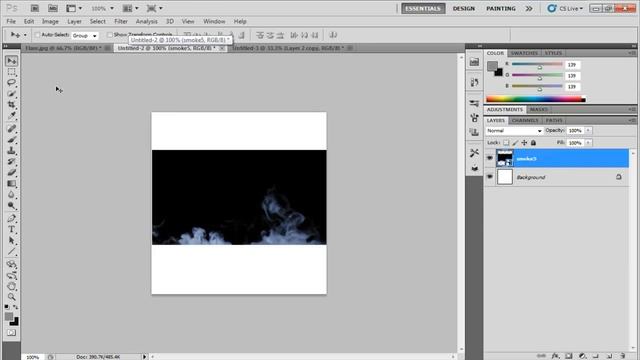Select the Crop tool
This screenshot has height=360, width=640.
(11, 105)
